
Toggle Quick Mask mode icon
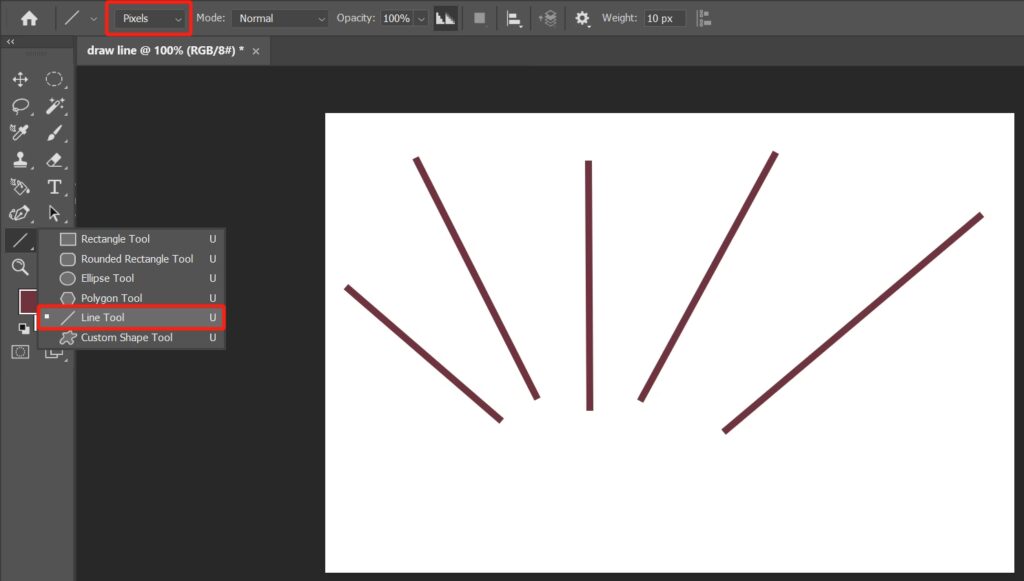(x=20, y=351)
